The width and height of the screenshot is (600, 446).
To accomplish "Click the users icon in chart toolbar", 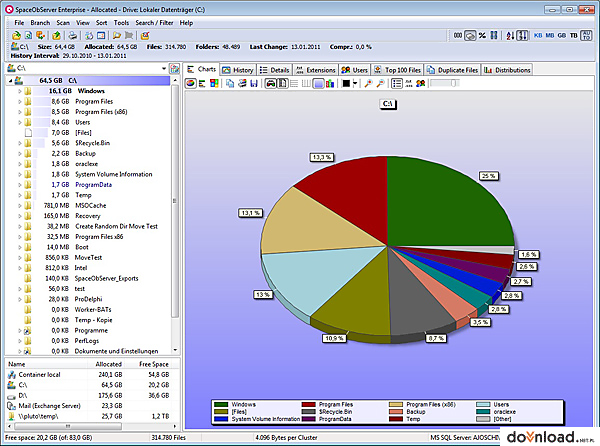I will 421,83.
